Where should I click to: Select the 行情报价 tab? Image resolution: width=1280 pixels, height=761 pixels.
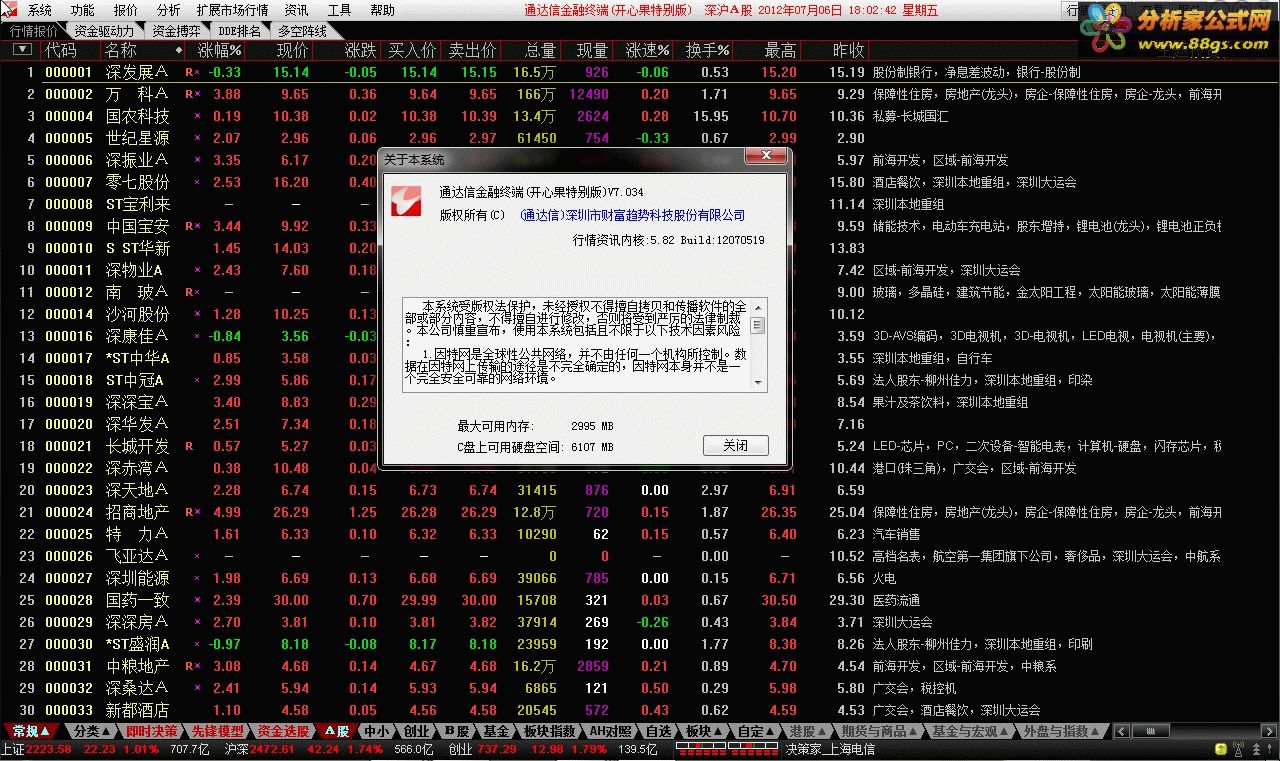[34, 31]
